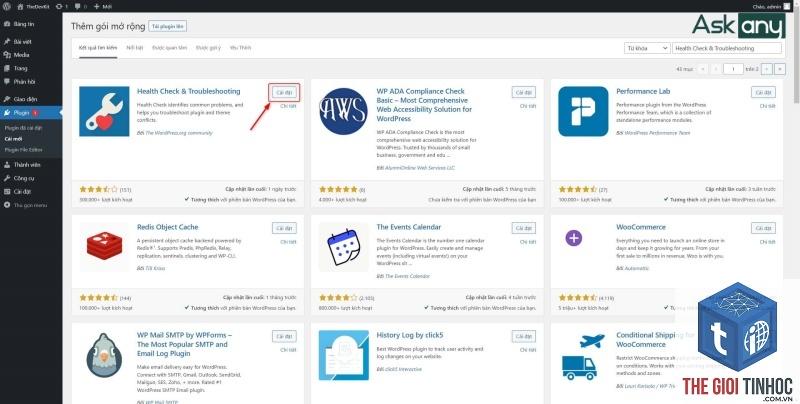Screen dimensions: 800x404
Task: Open The WordPress.org community author link
Action: (x=178, y=133)
